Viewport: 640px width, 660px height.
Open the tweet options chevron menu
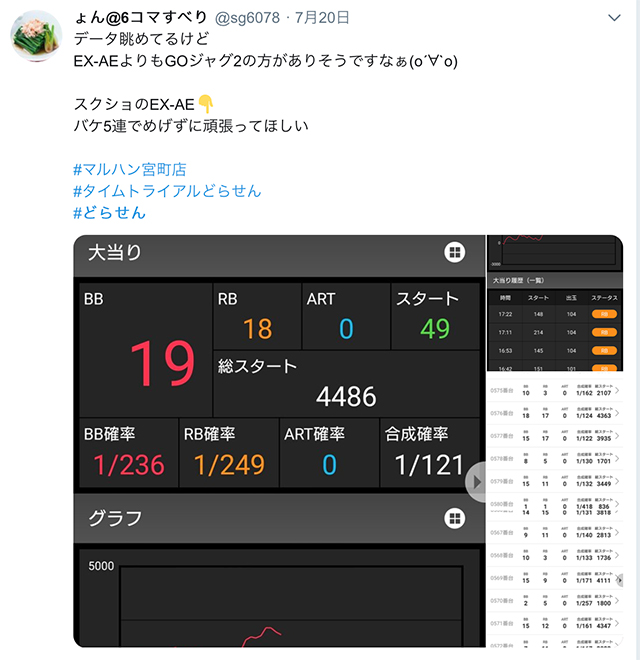point(614,18)
